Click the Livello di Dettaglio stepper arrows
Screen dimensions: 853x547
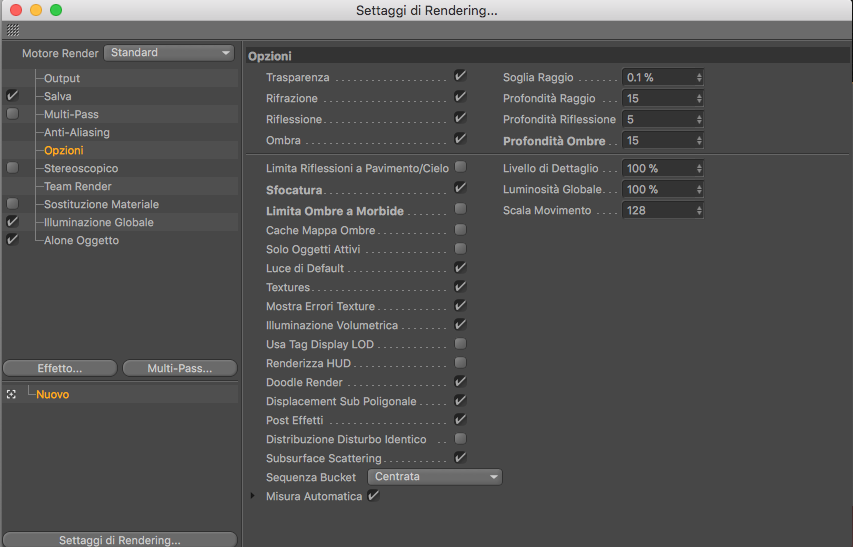point(699,169)
